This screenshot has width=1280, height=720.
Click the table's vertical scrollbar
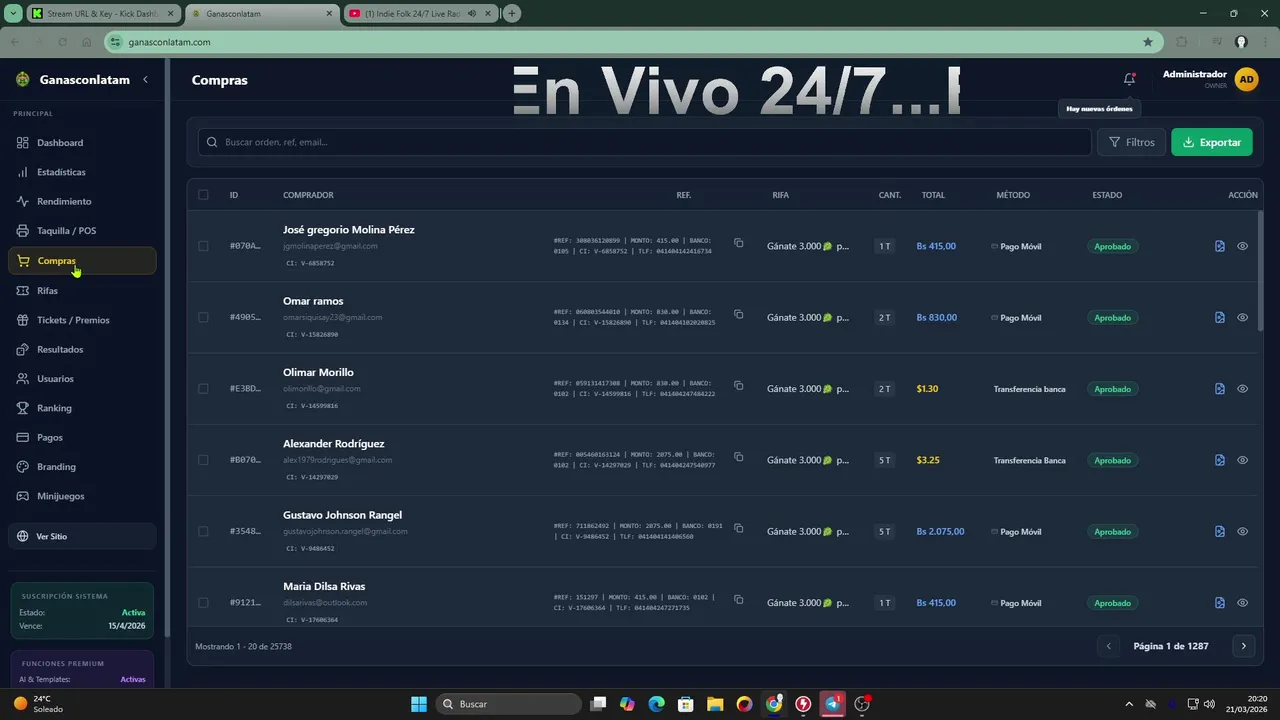click(1260, 270)
